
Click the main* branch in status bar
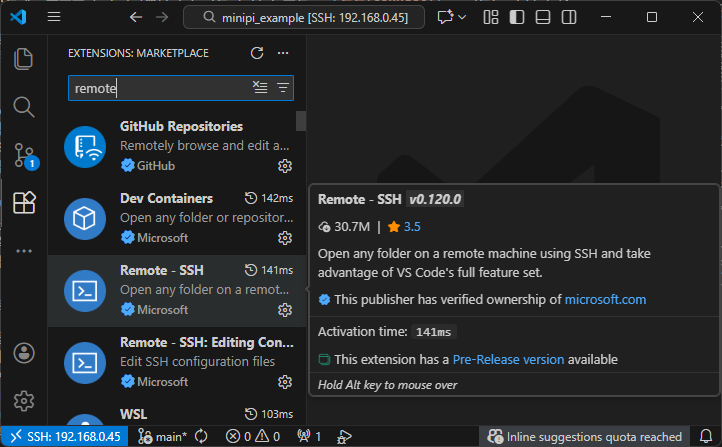click(x=163, y=436)
